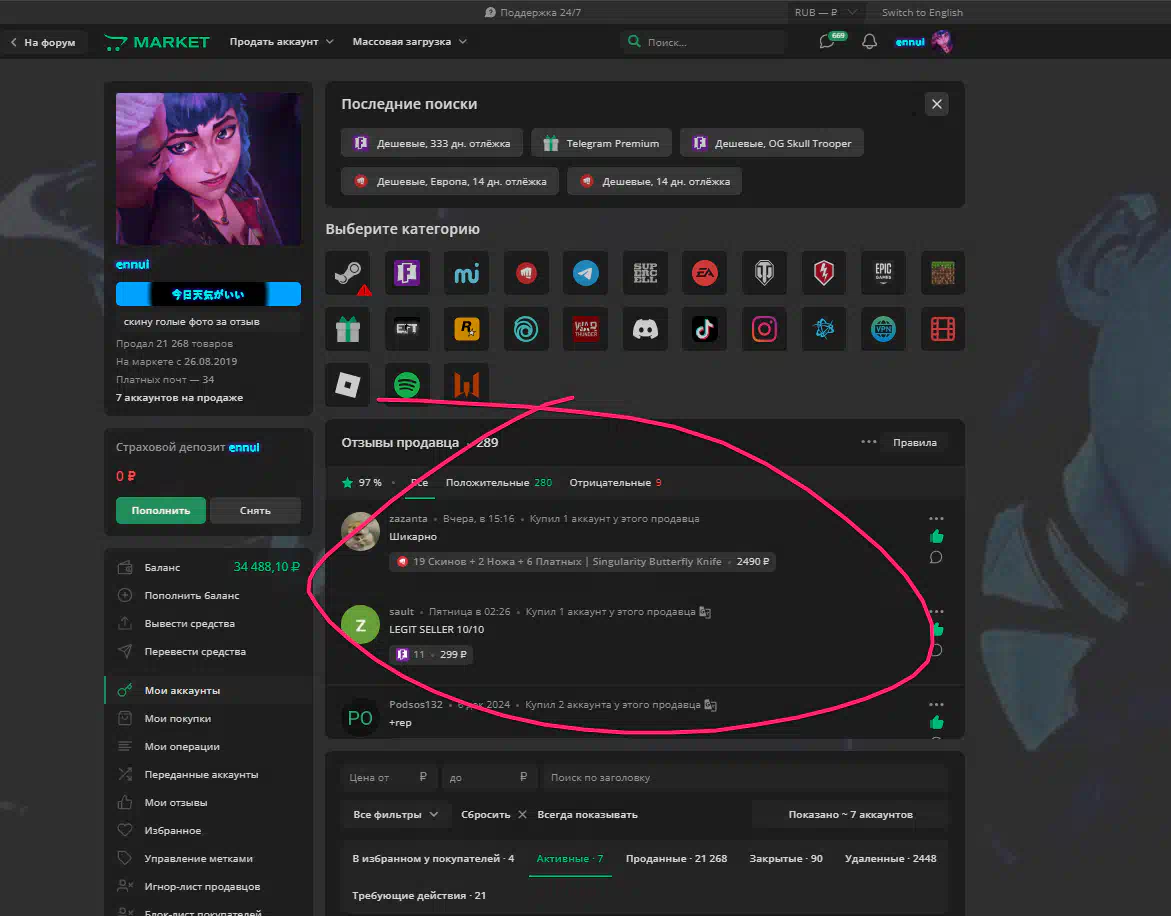The height and width of the screenshot is (916, 1171).
Task: Open the Удаленные accounts tab
Action: [x=890, y=859]
